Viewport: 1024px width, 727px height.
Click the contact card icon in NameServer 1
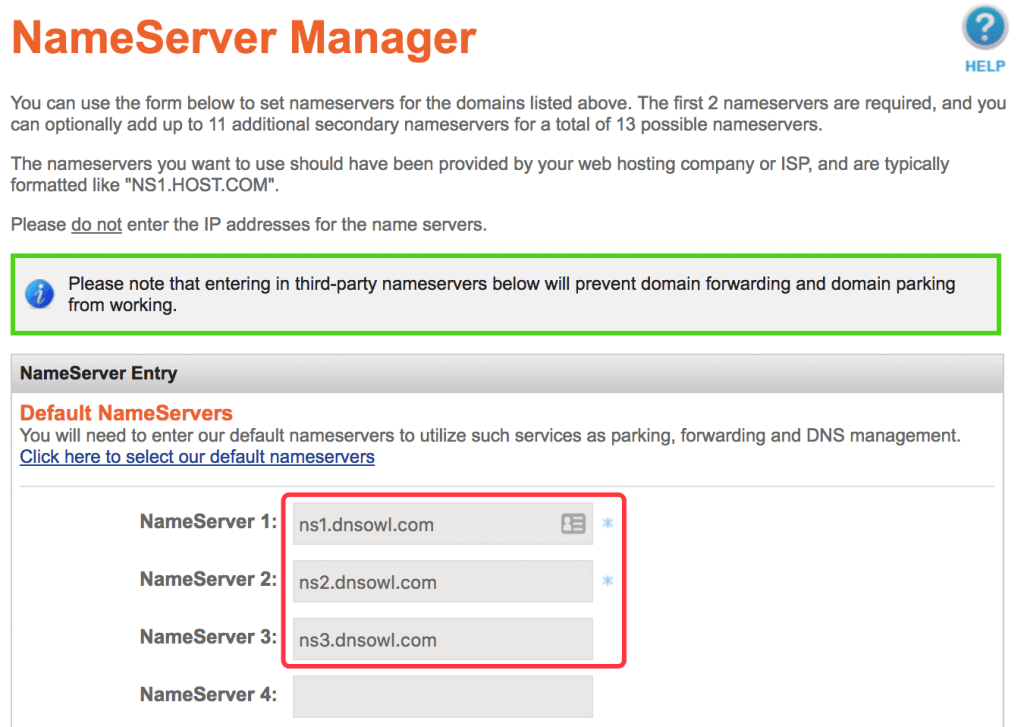(x=573, y=524)
